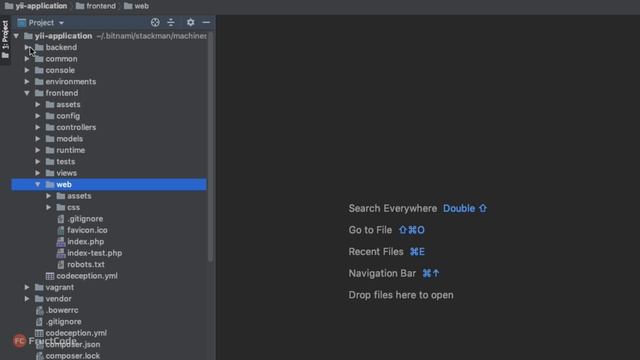
Task: Select the controllers folder icon
Action: pyautogui.click(x=50, y=127)
